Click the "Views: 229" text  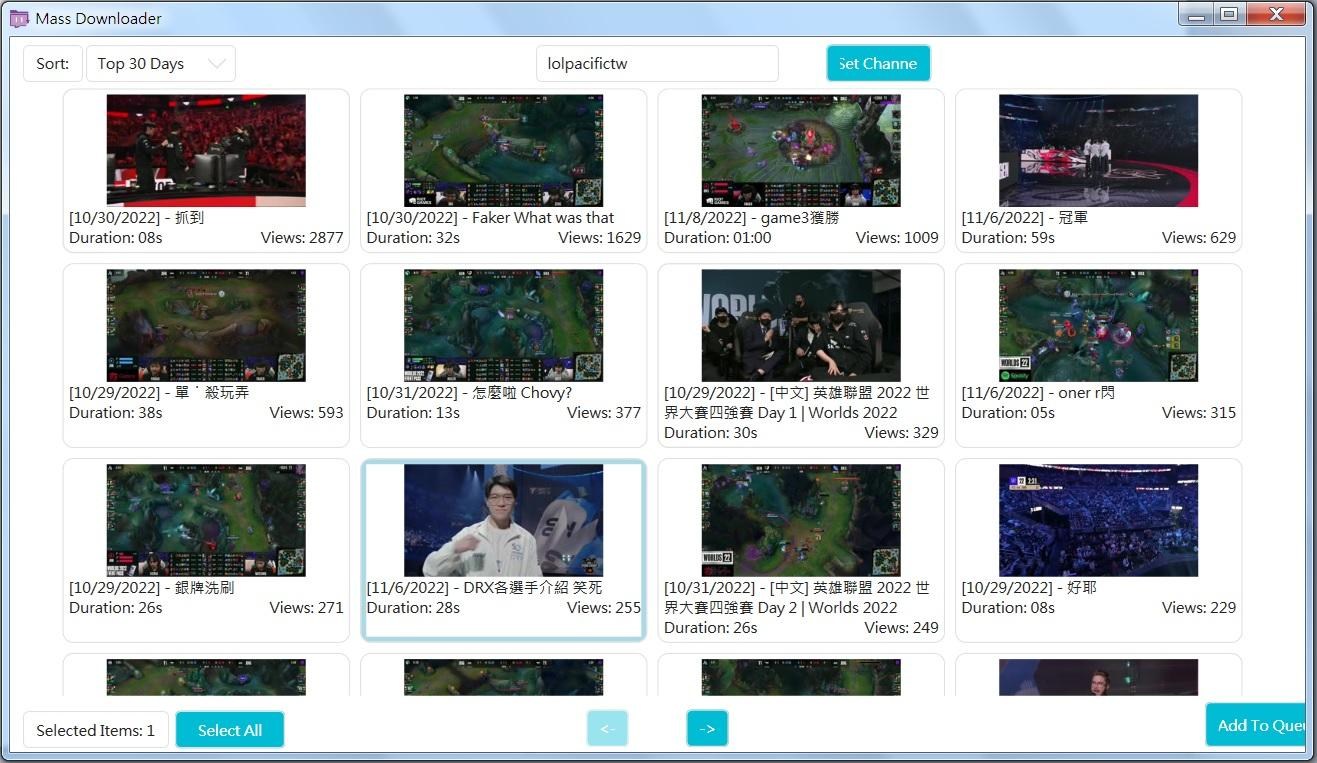point(1199,608)
